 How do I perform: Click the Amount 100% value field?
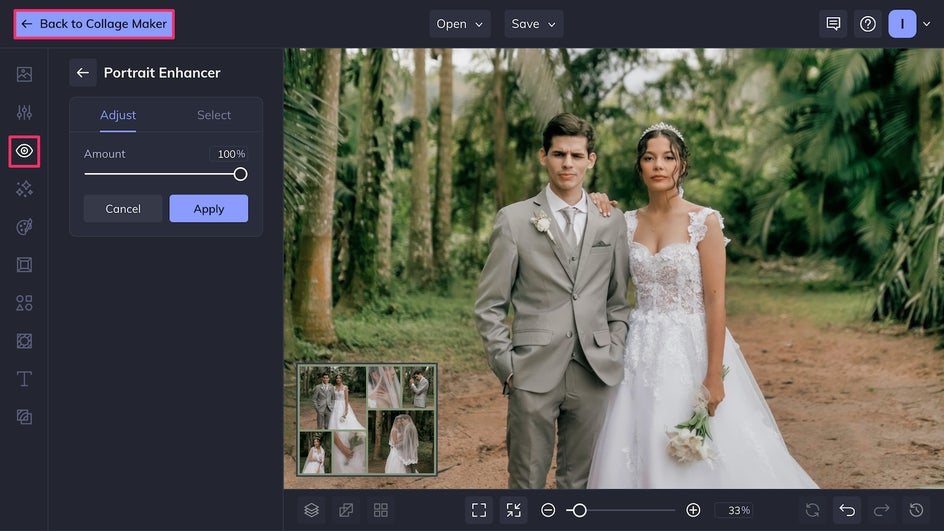231,154
